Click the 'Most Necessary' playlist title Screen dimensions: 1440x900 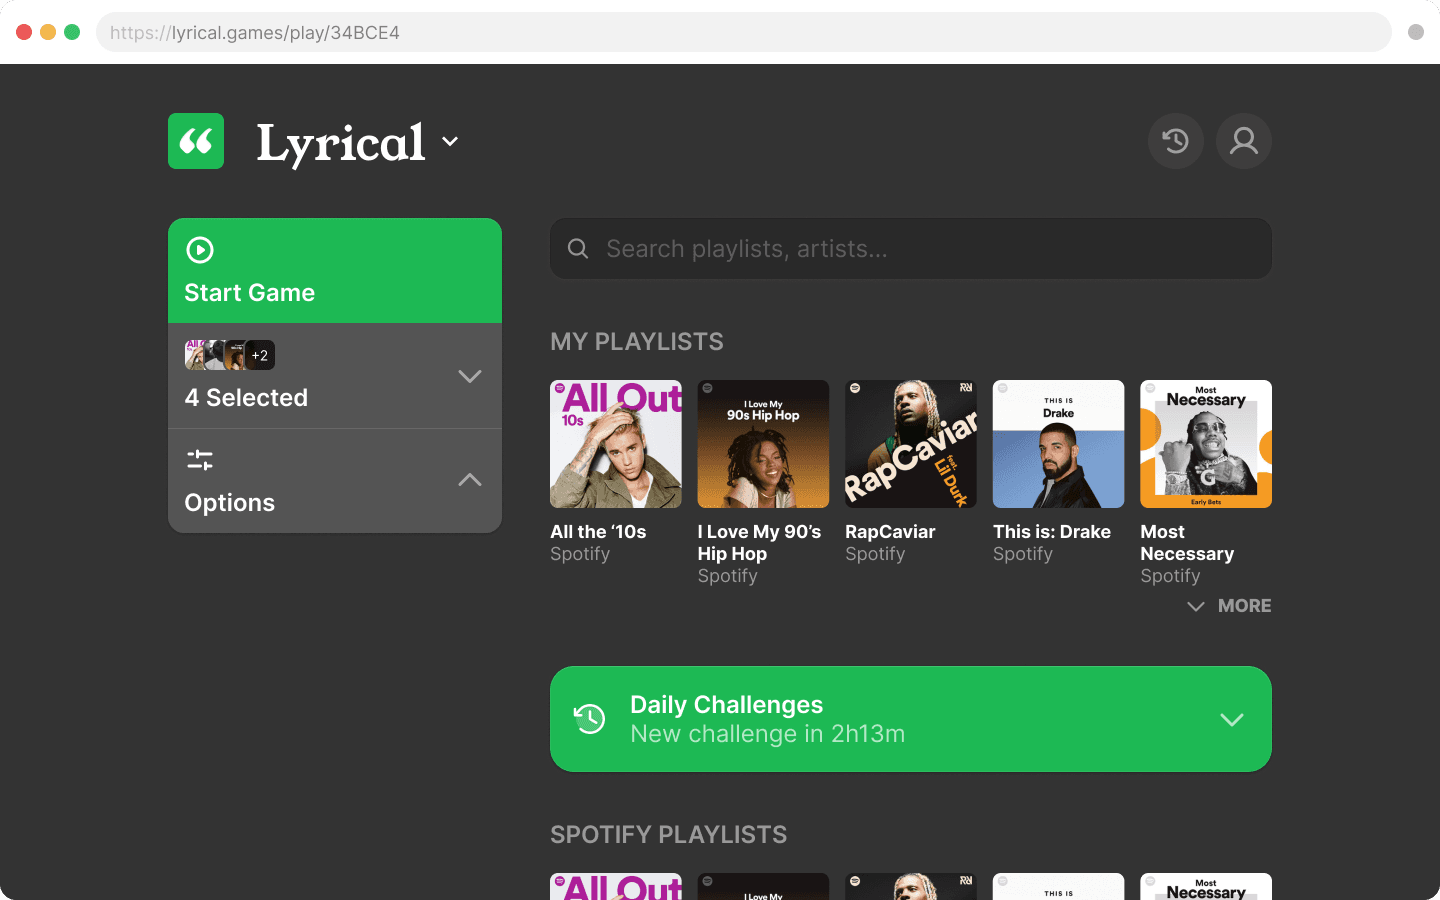(x=1187, y=543)
